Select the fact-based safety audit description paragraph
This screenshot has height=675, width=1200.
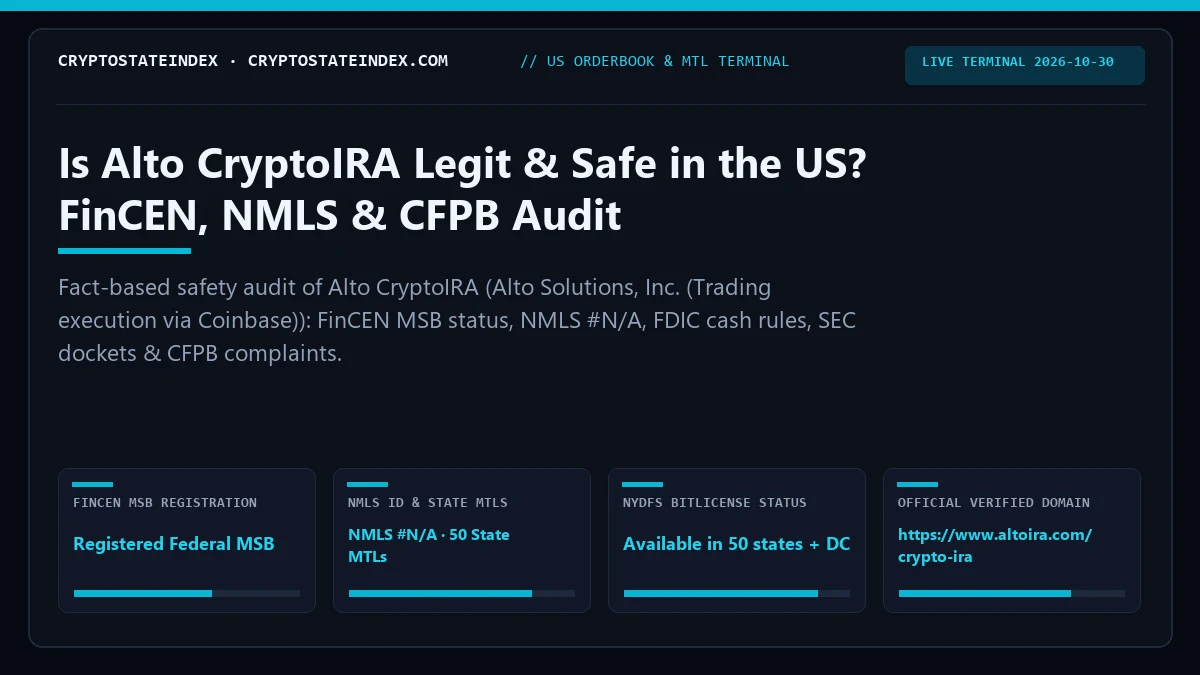coord(457,321)
